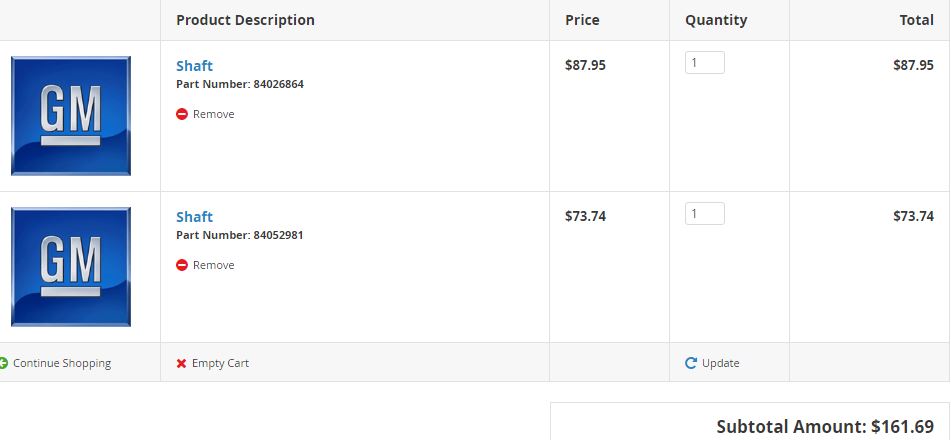This screenshot has width=951, height=440.
Task: Click the Total column header
Action: tap(916, 20)
